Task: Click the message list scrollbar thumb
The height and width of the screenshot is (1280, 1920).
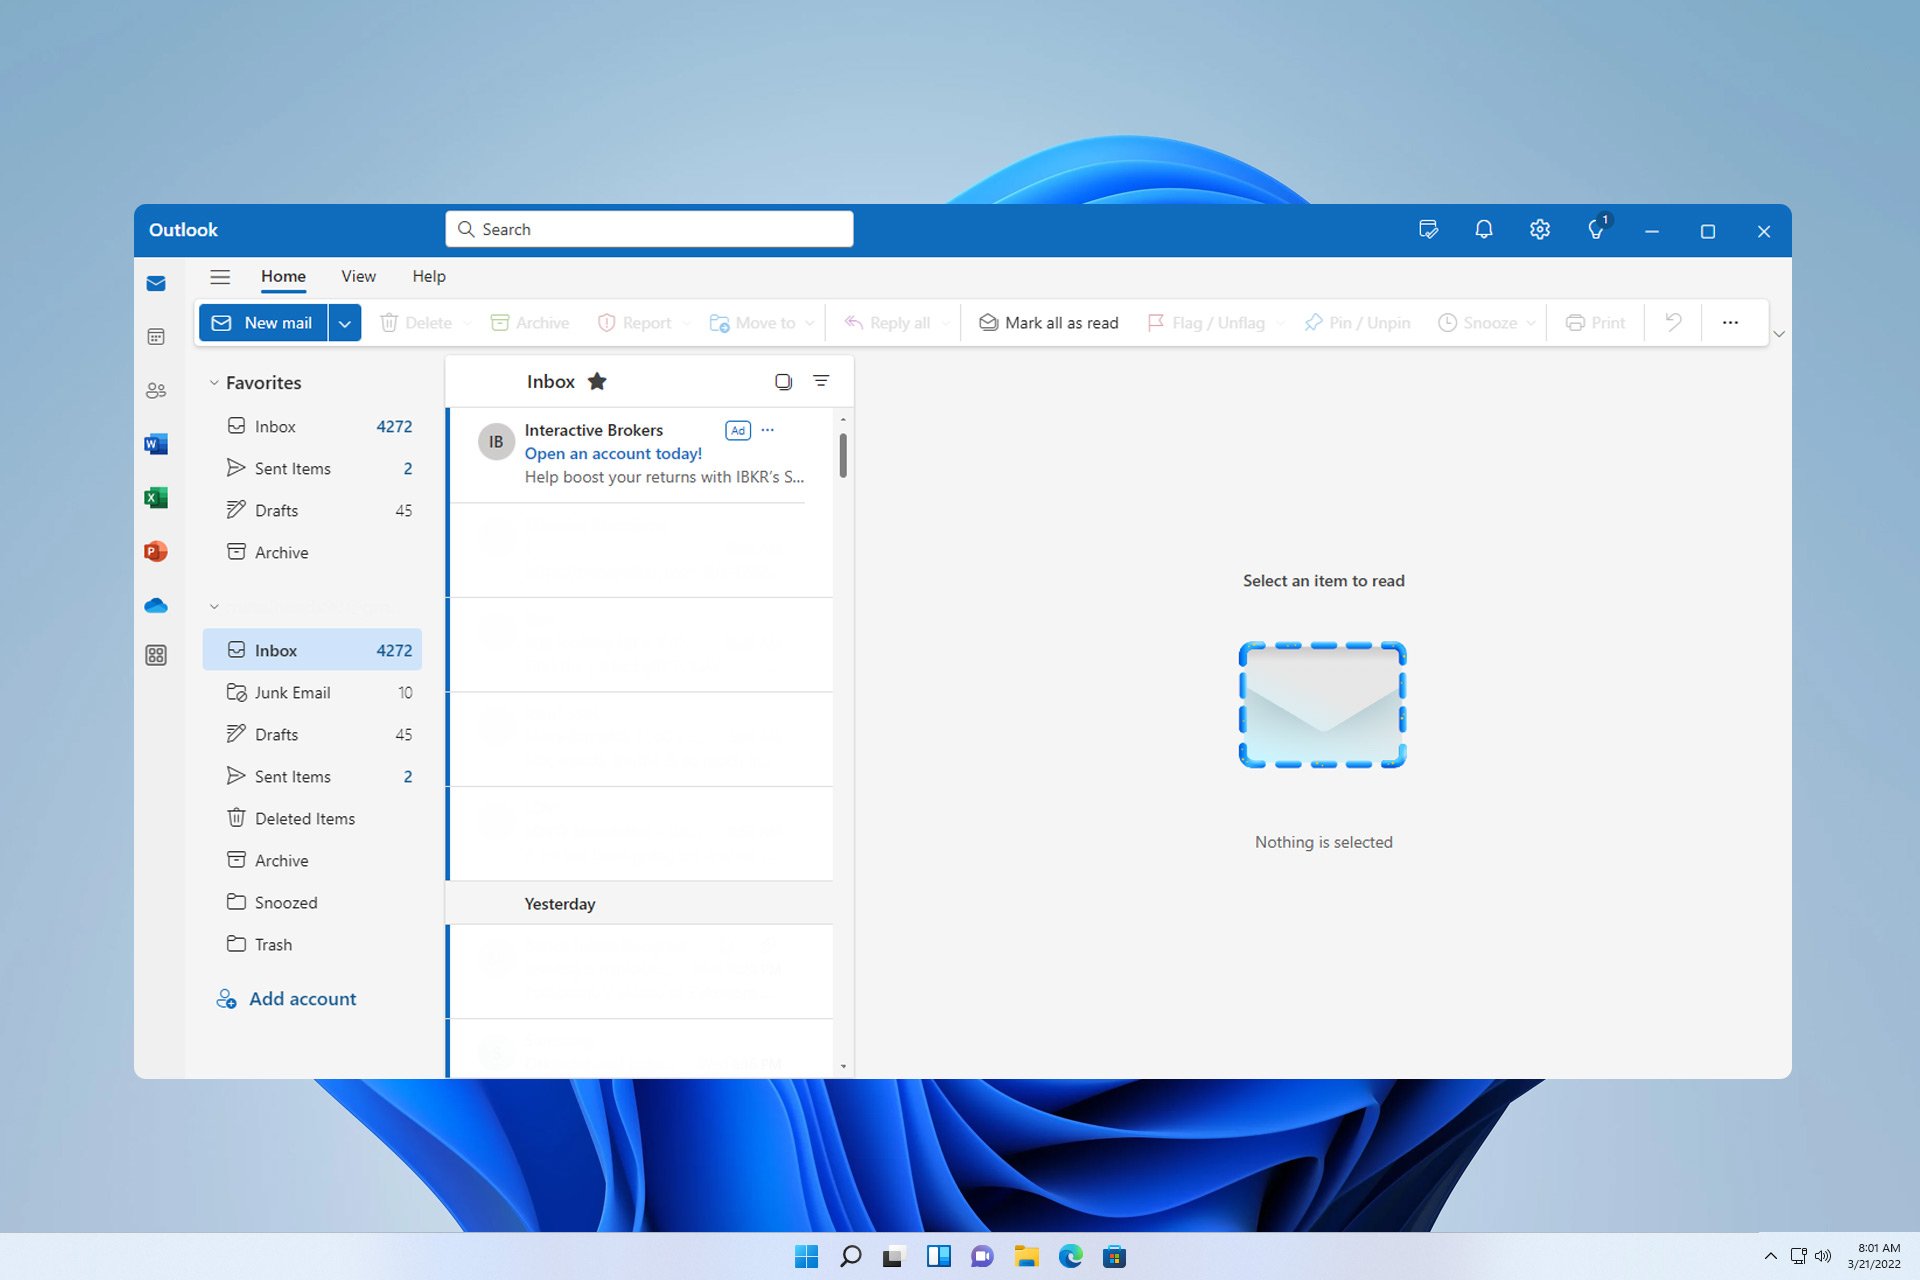Action: click(x=843, y=456)
